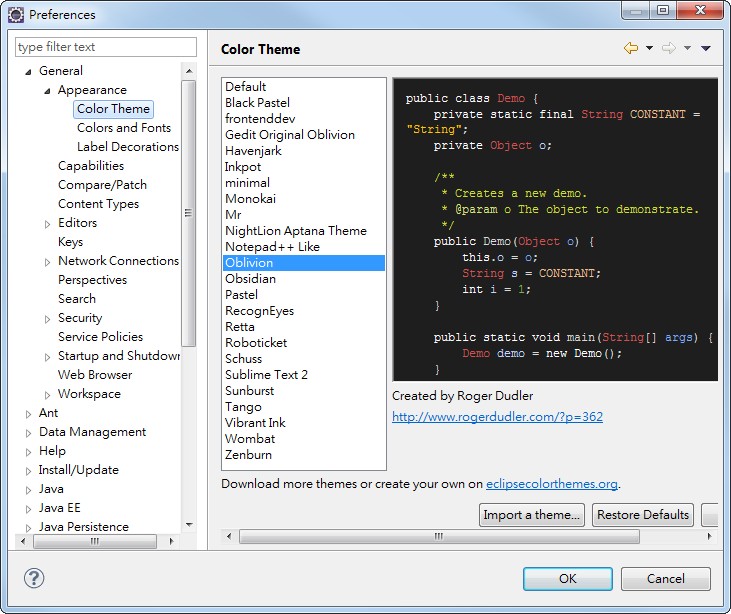731x614 pixels.
Task: Expand the Ant preferences node
Action: [x=28, y=414]
